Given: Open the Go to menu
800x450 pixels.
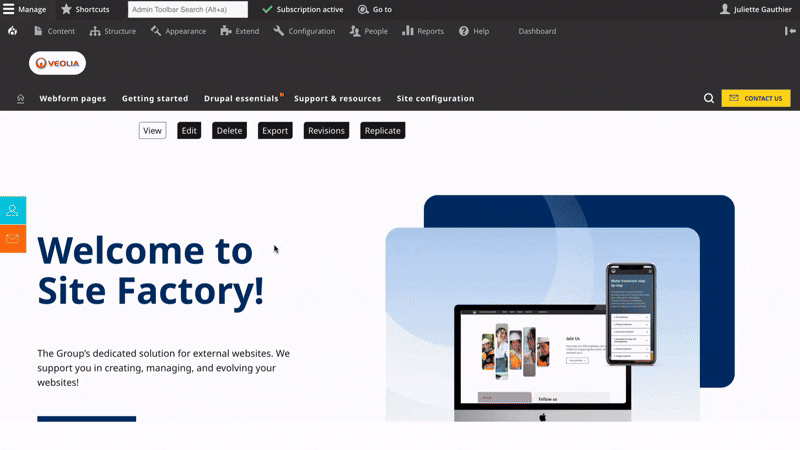Looking at the screenshot, I should point(375,9).
